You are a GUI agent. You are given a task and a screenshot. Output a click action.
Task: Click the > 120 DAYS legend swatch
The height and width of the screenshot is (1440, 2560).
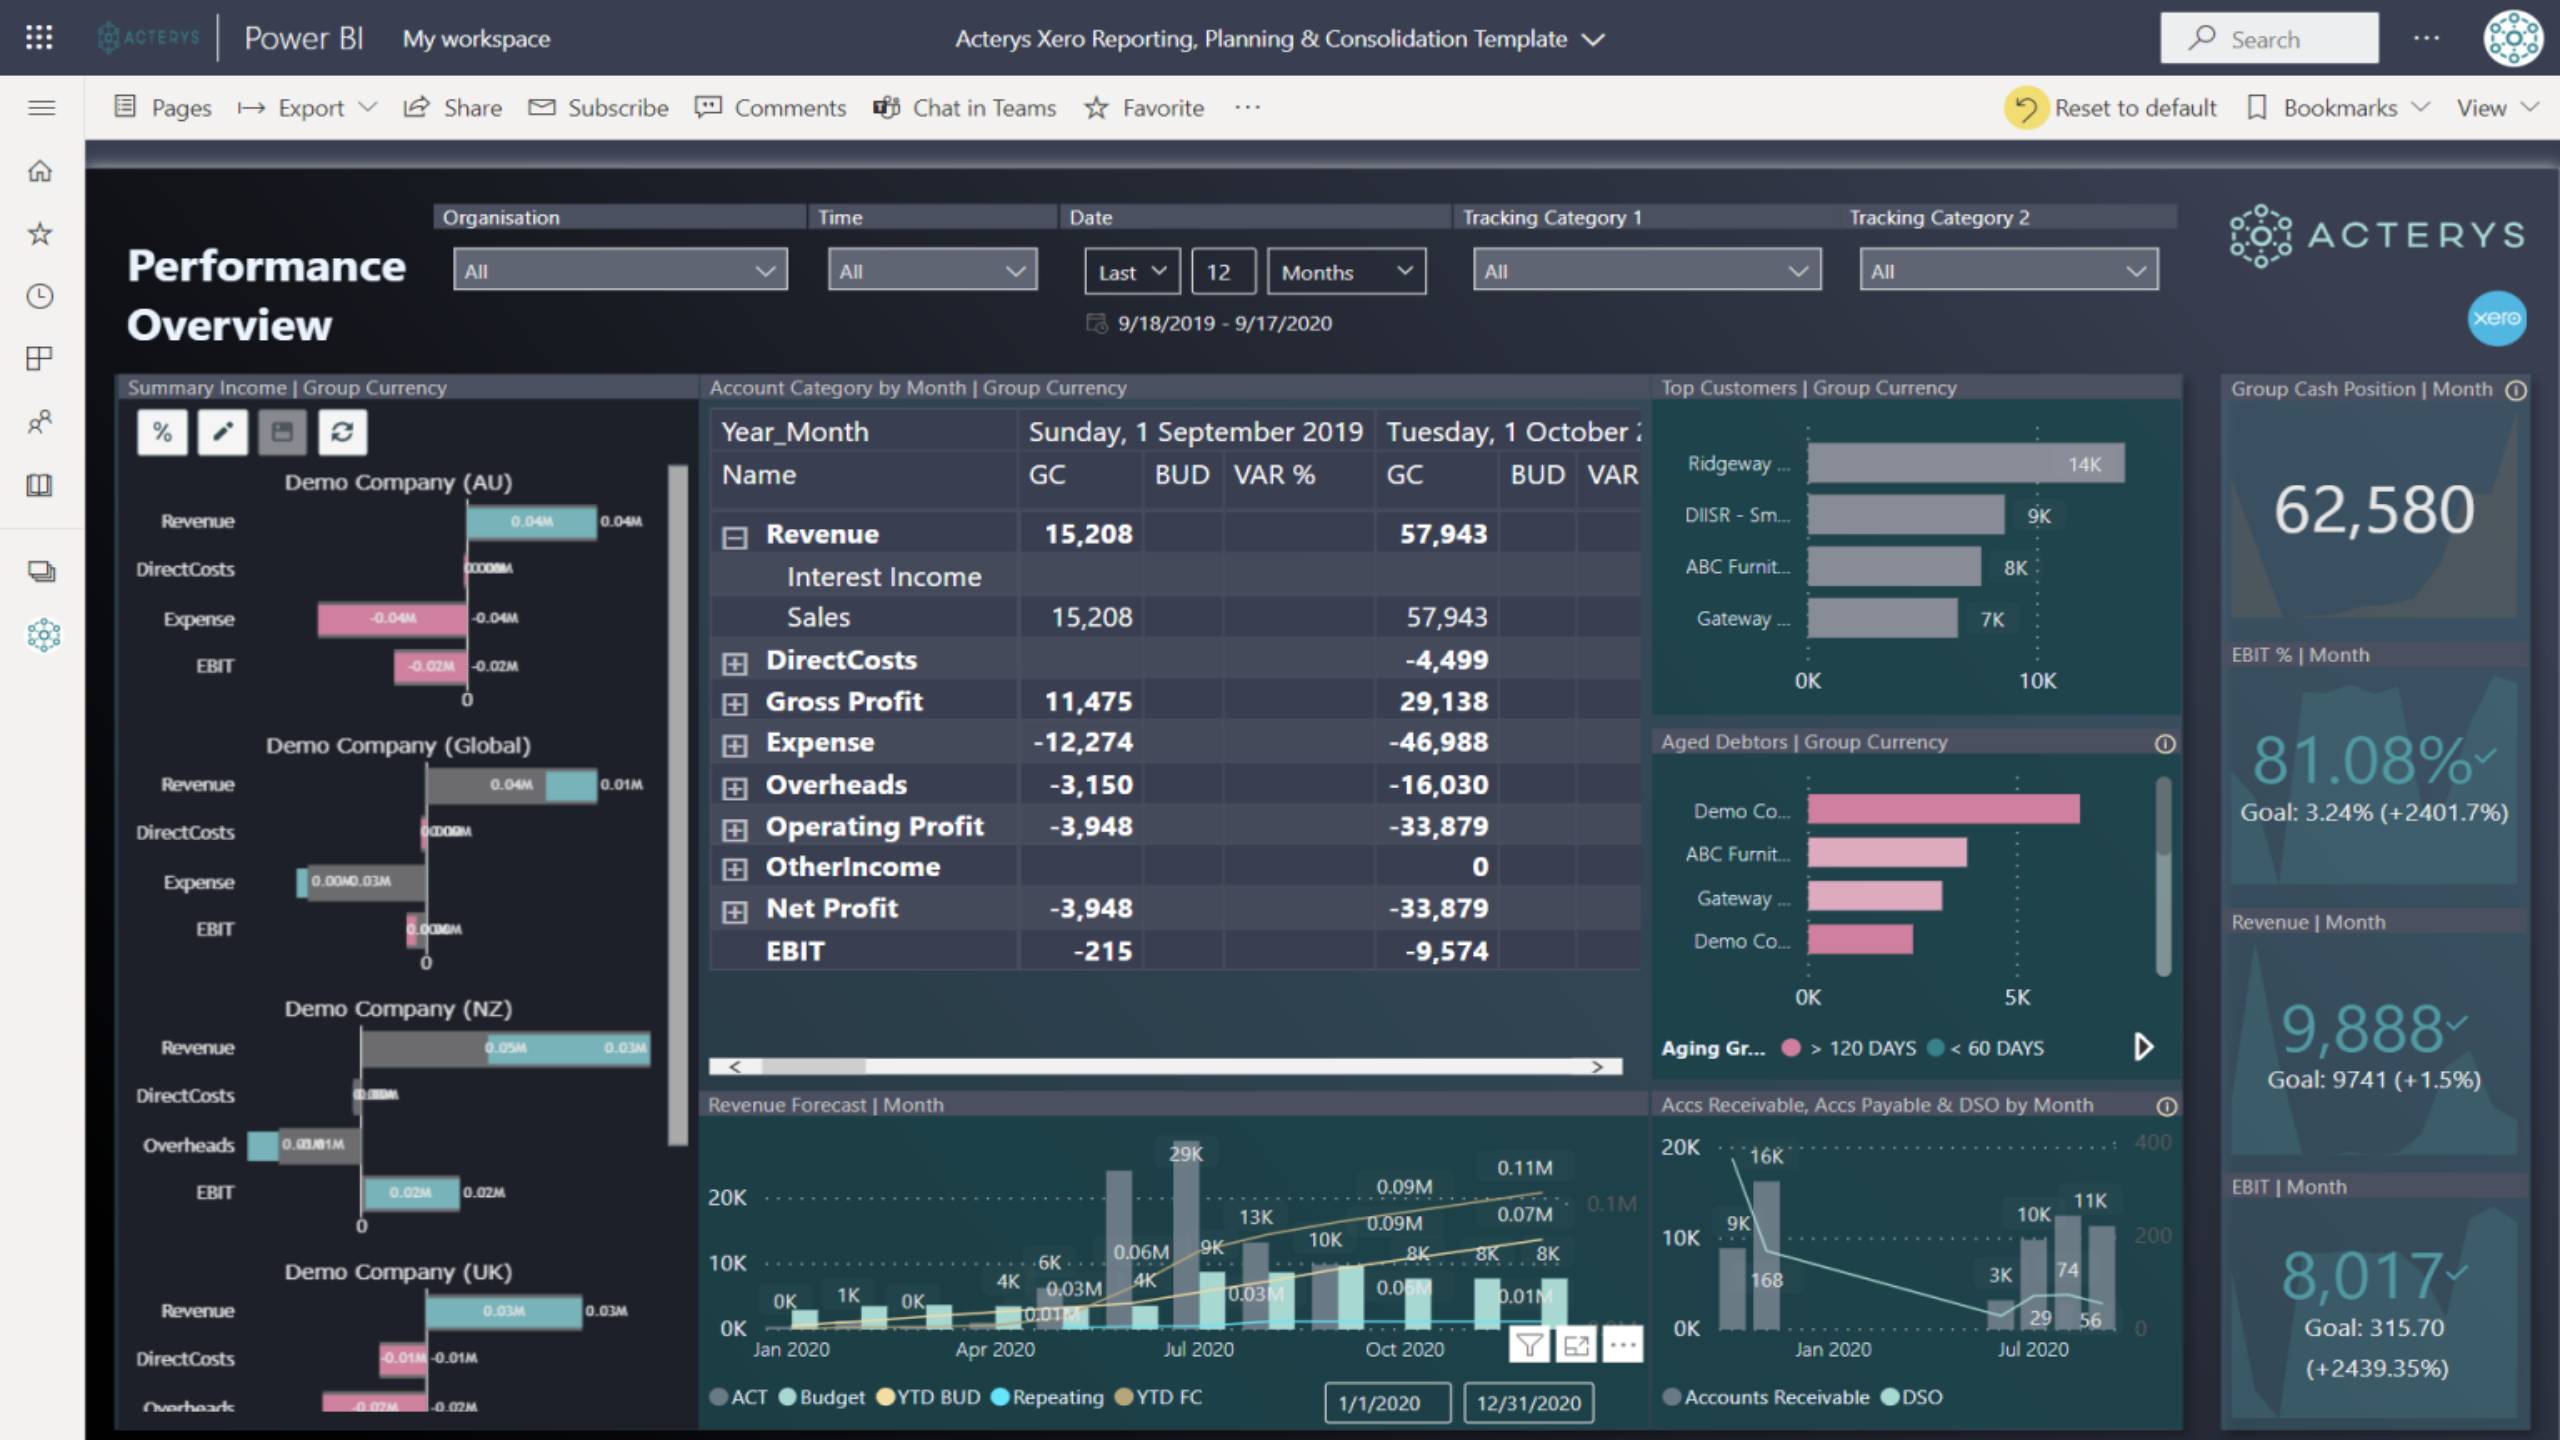coord(1791,1047)
